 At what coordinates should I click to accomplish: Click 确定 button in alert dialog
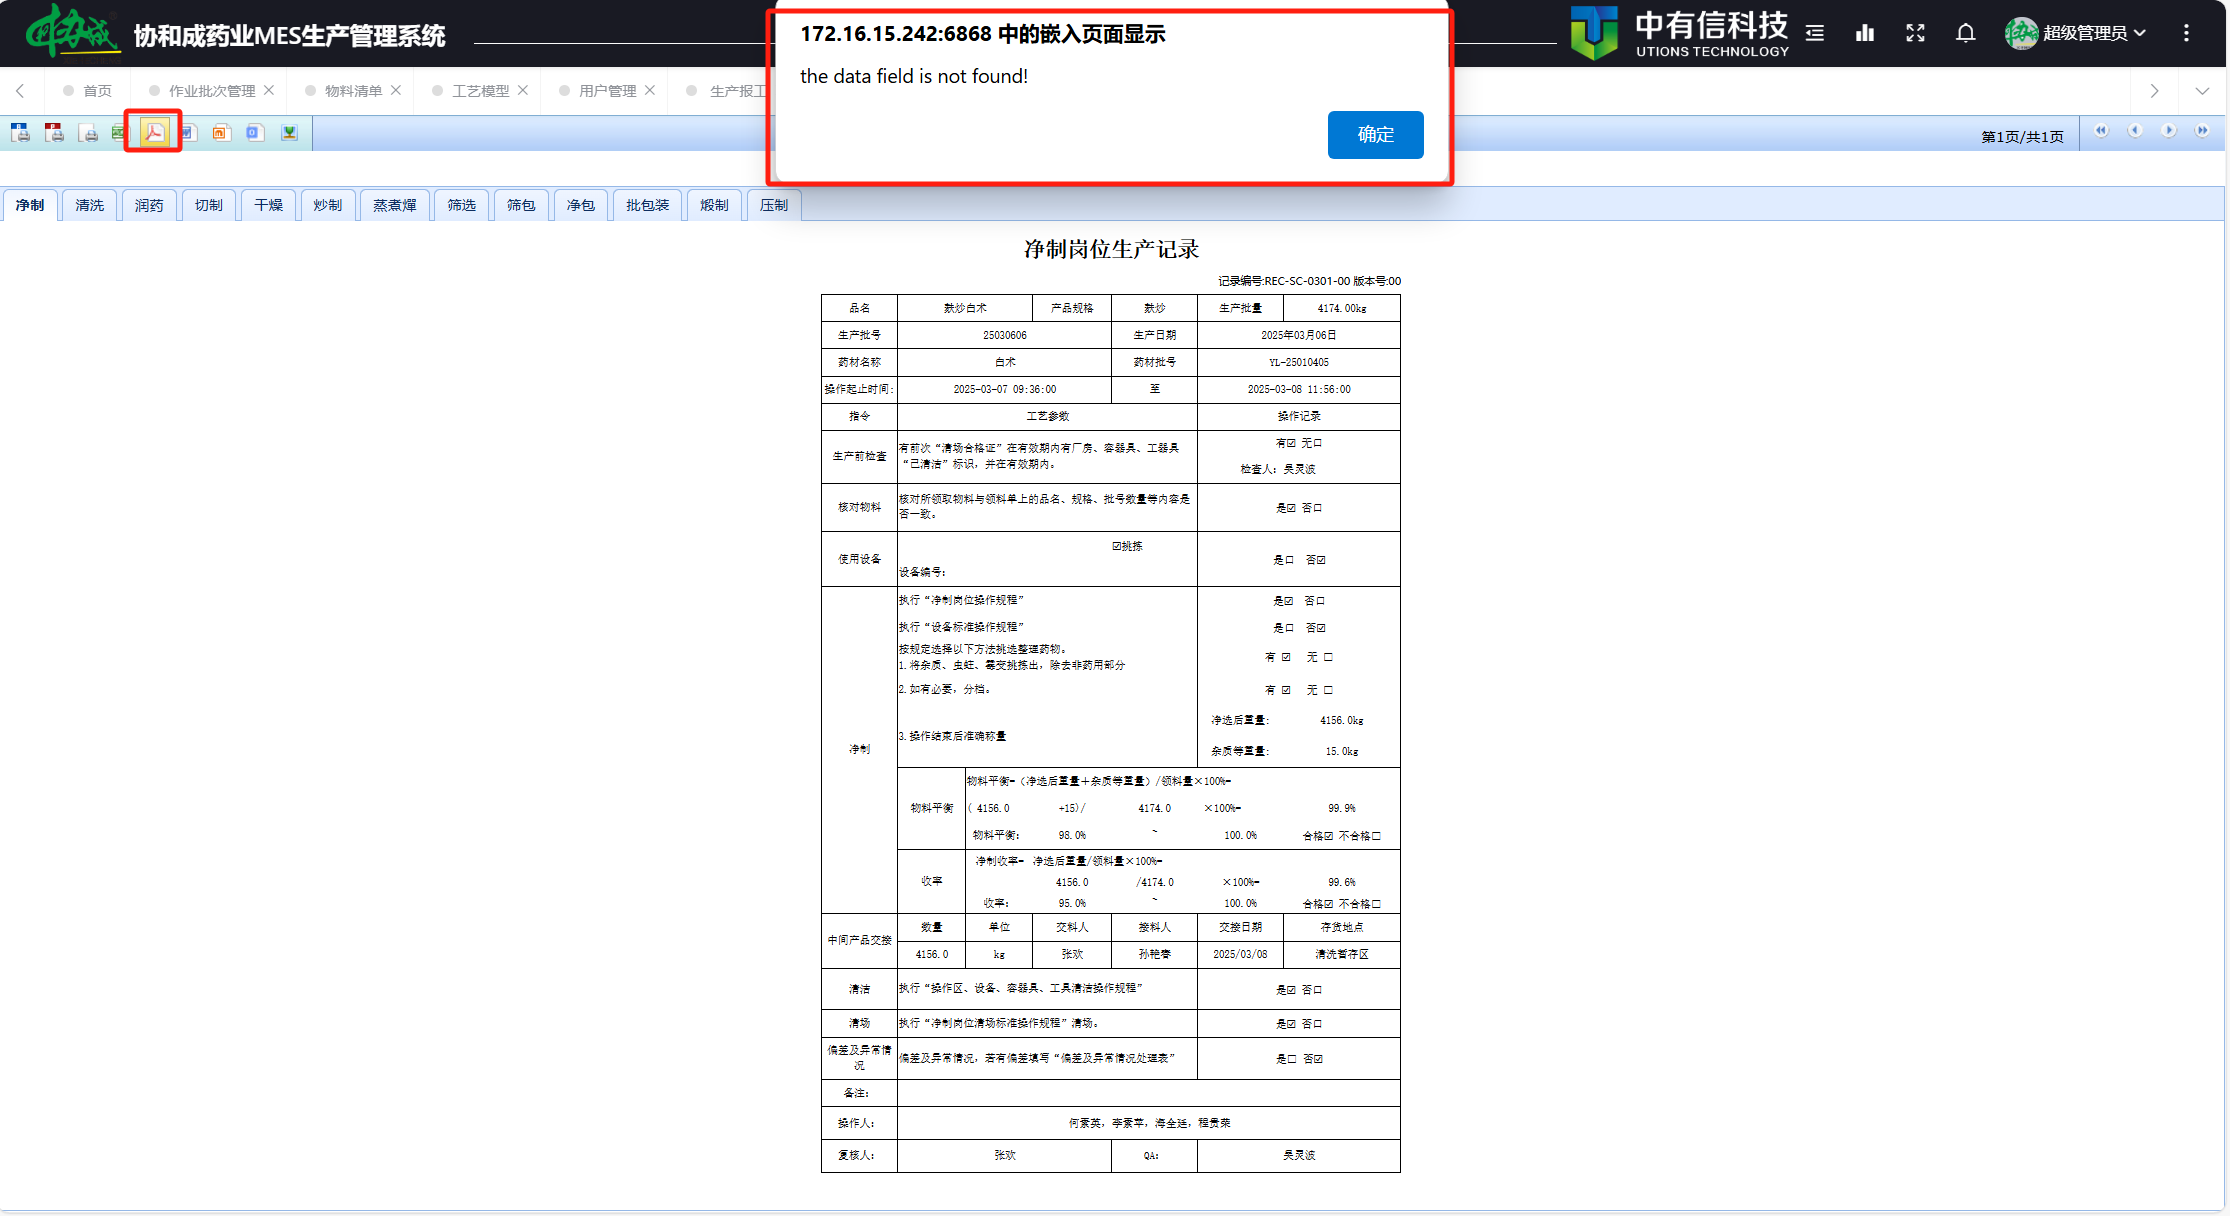(1375, 135)
